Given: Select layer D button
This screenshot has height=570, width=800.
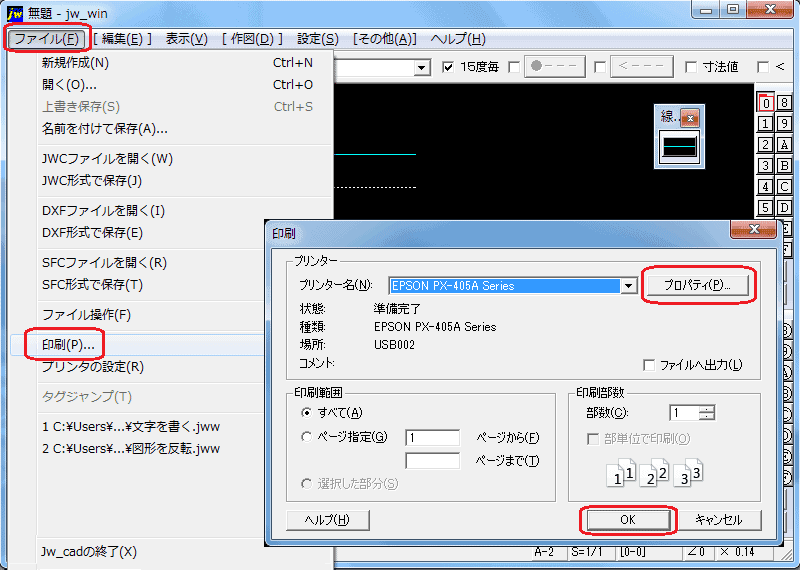Looking at the screenshot, I should [x=784, y=208].
